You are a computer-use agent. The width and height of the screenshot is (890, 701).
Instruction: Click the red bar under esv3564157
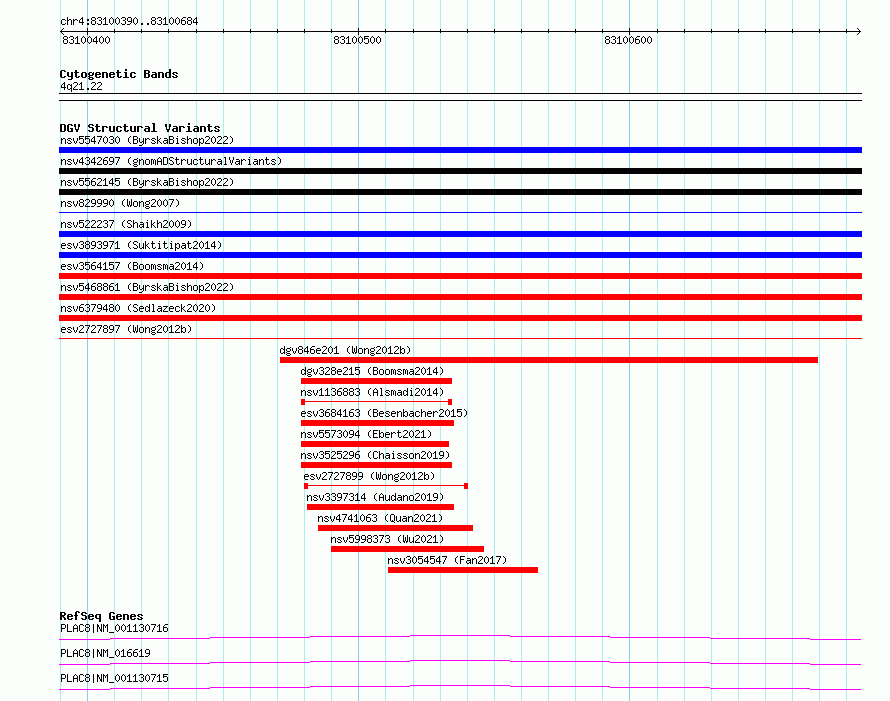460,276
